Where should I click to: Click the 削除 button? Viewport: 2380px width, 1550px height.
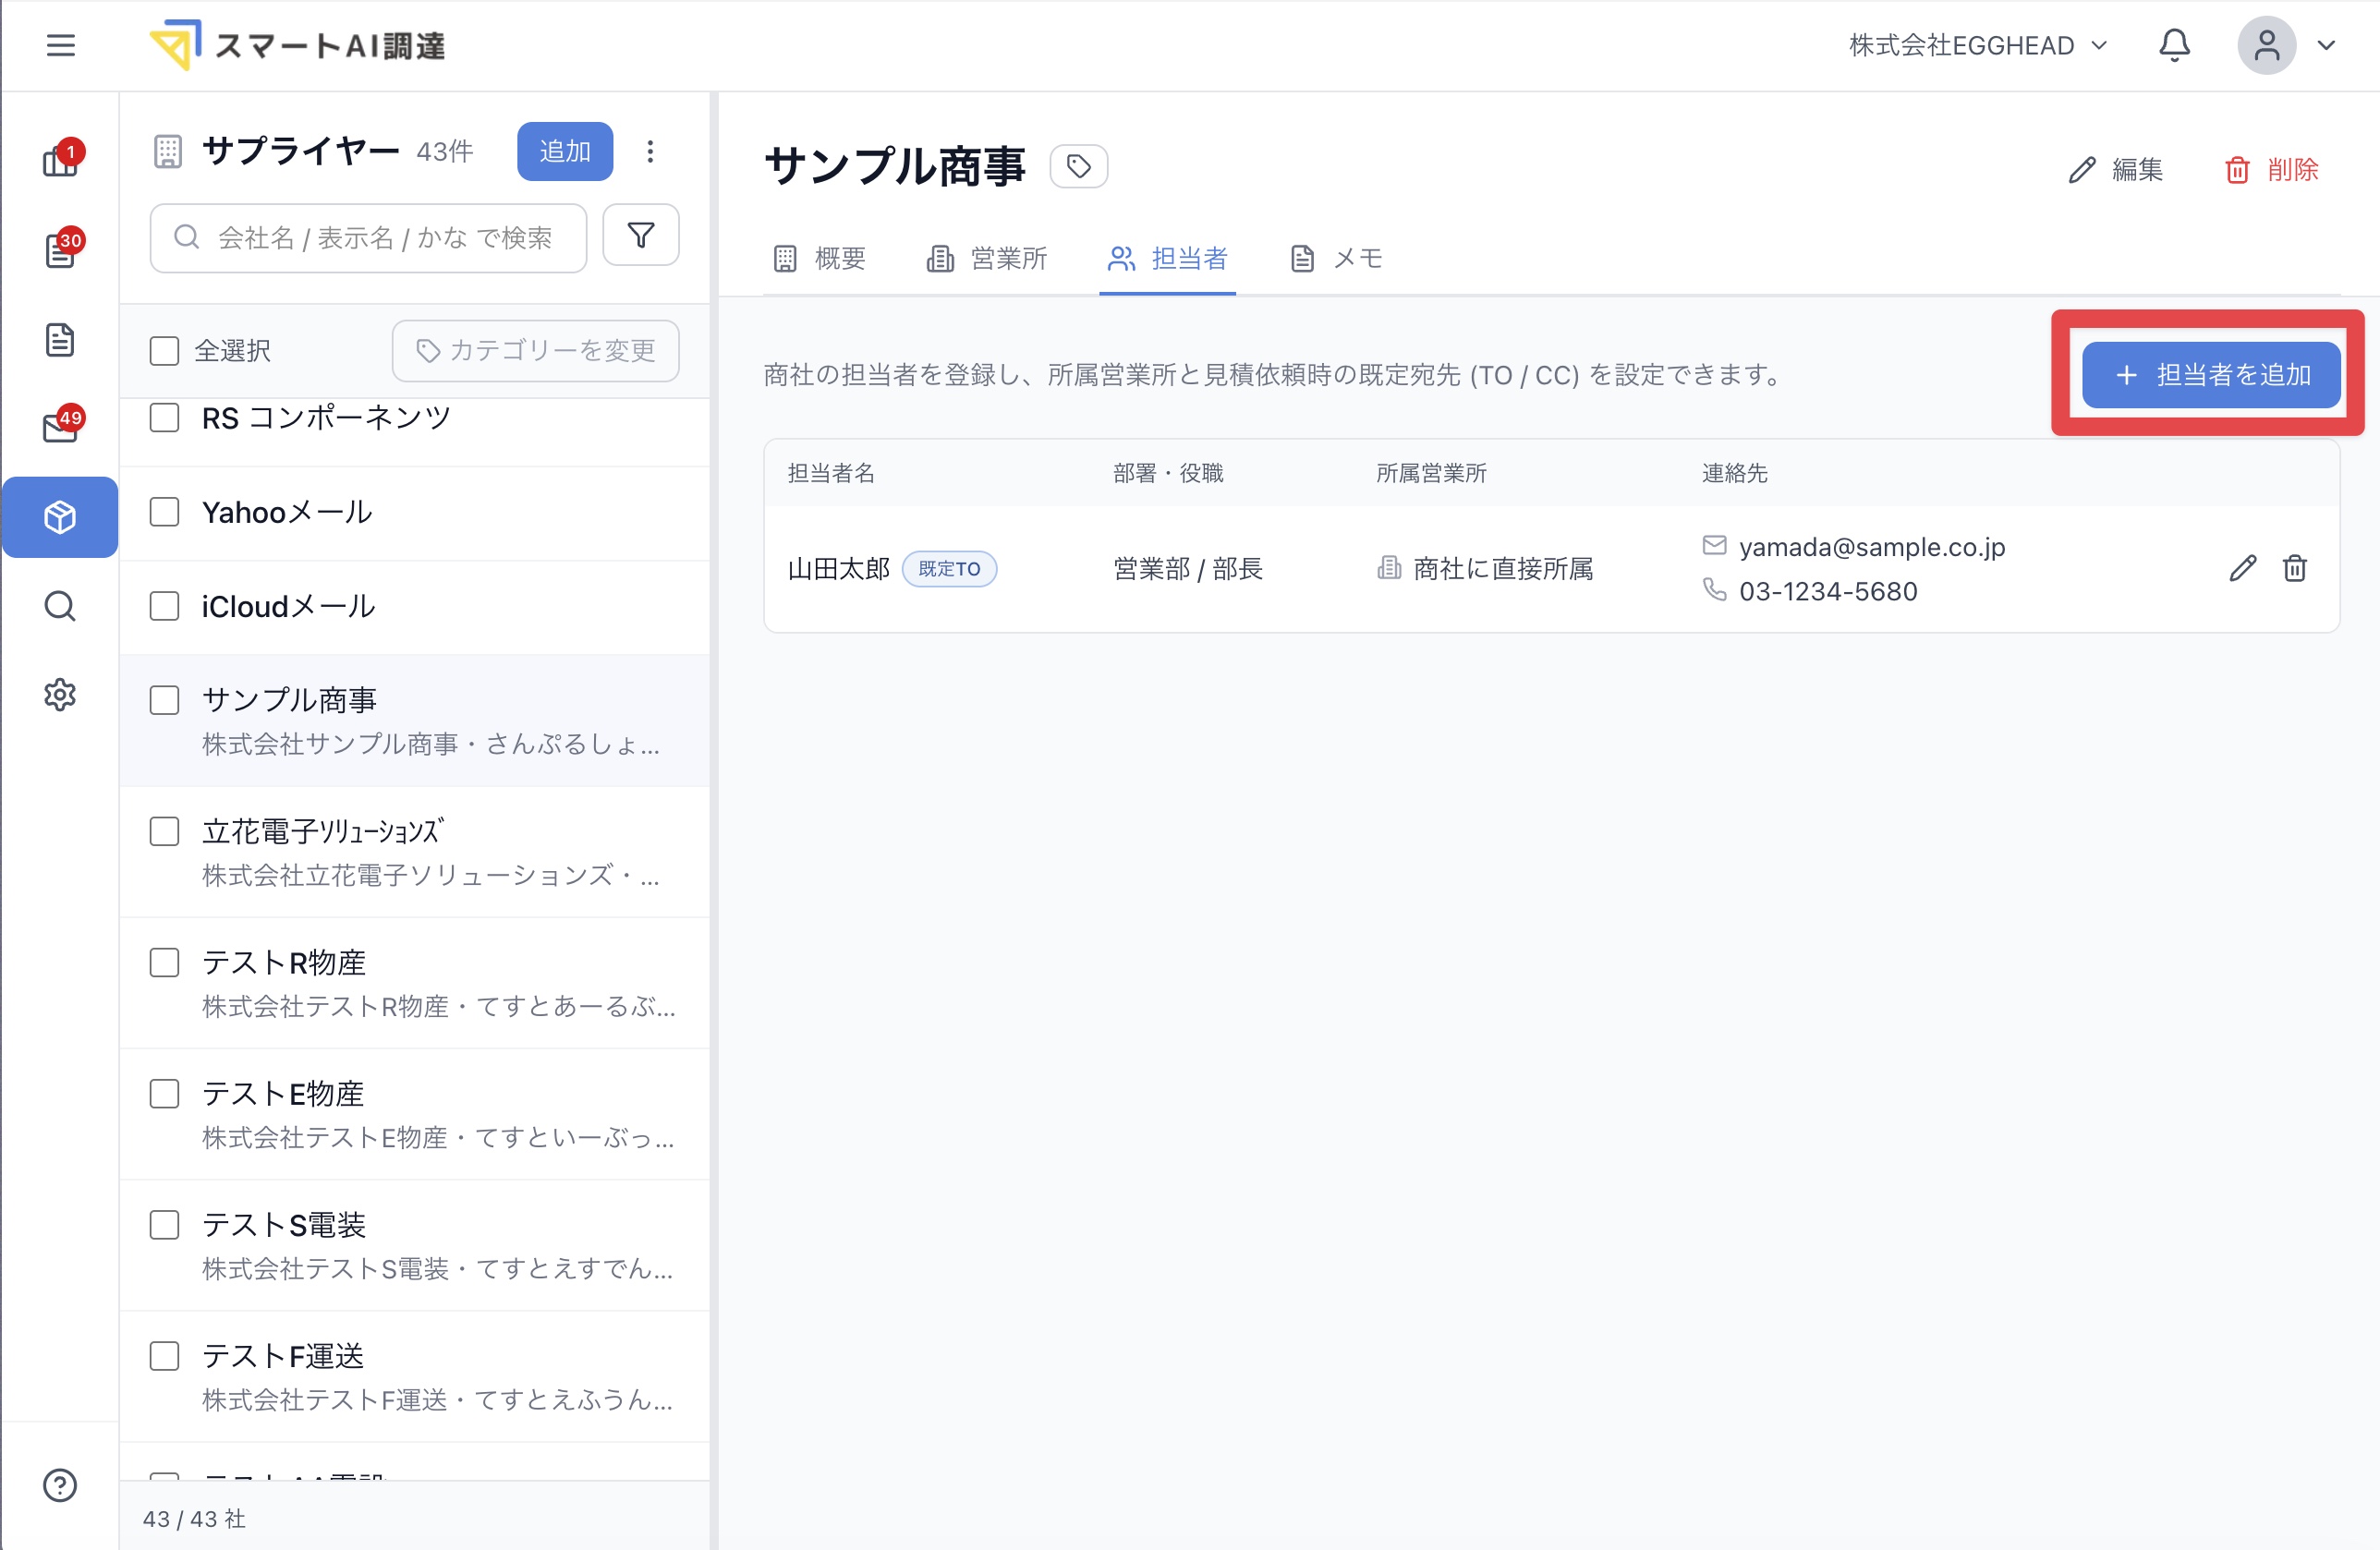coord(2271,170)
